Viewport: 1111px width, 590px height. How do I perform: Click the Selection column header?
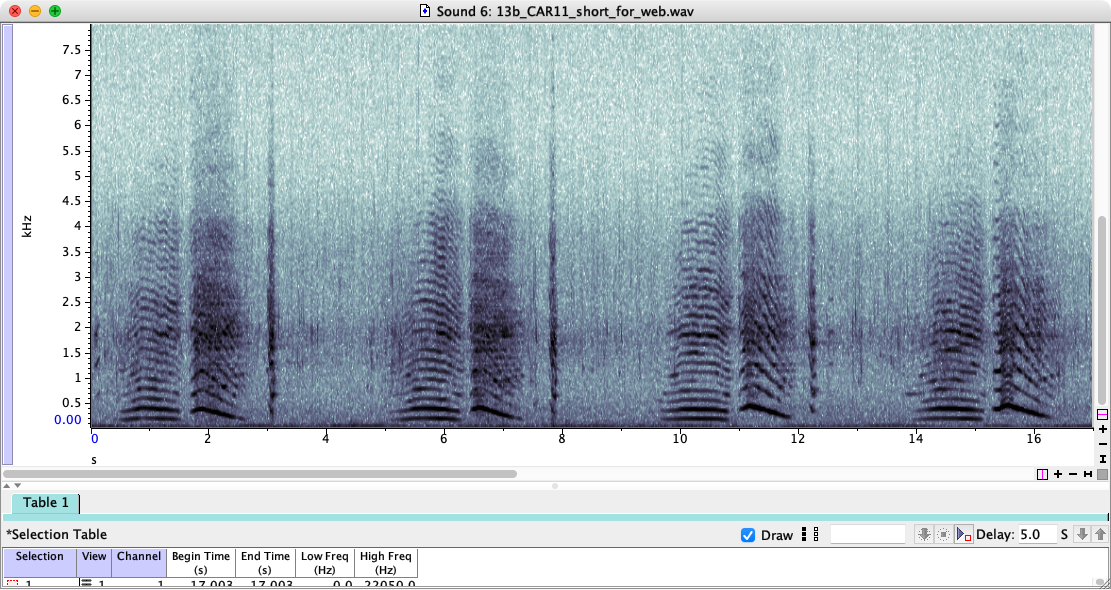coord(40,562)
